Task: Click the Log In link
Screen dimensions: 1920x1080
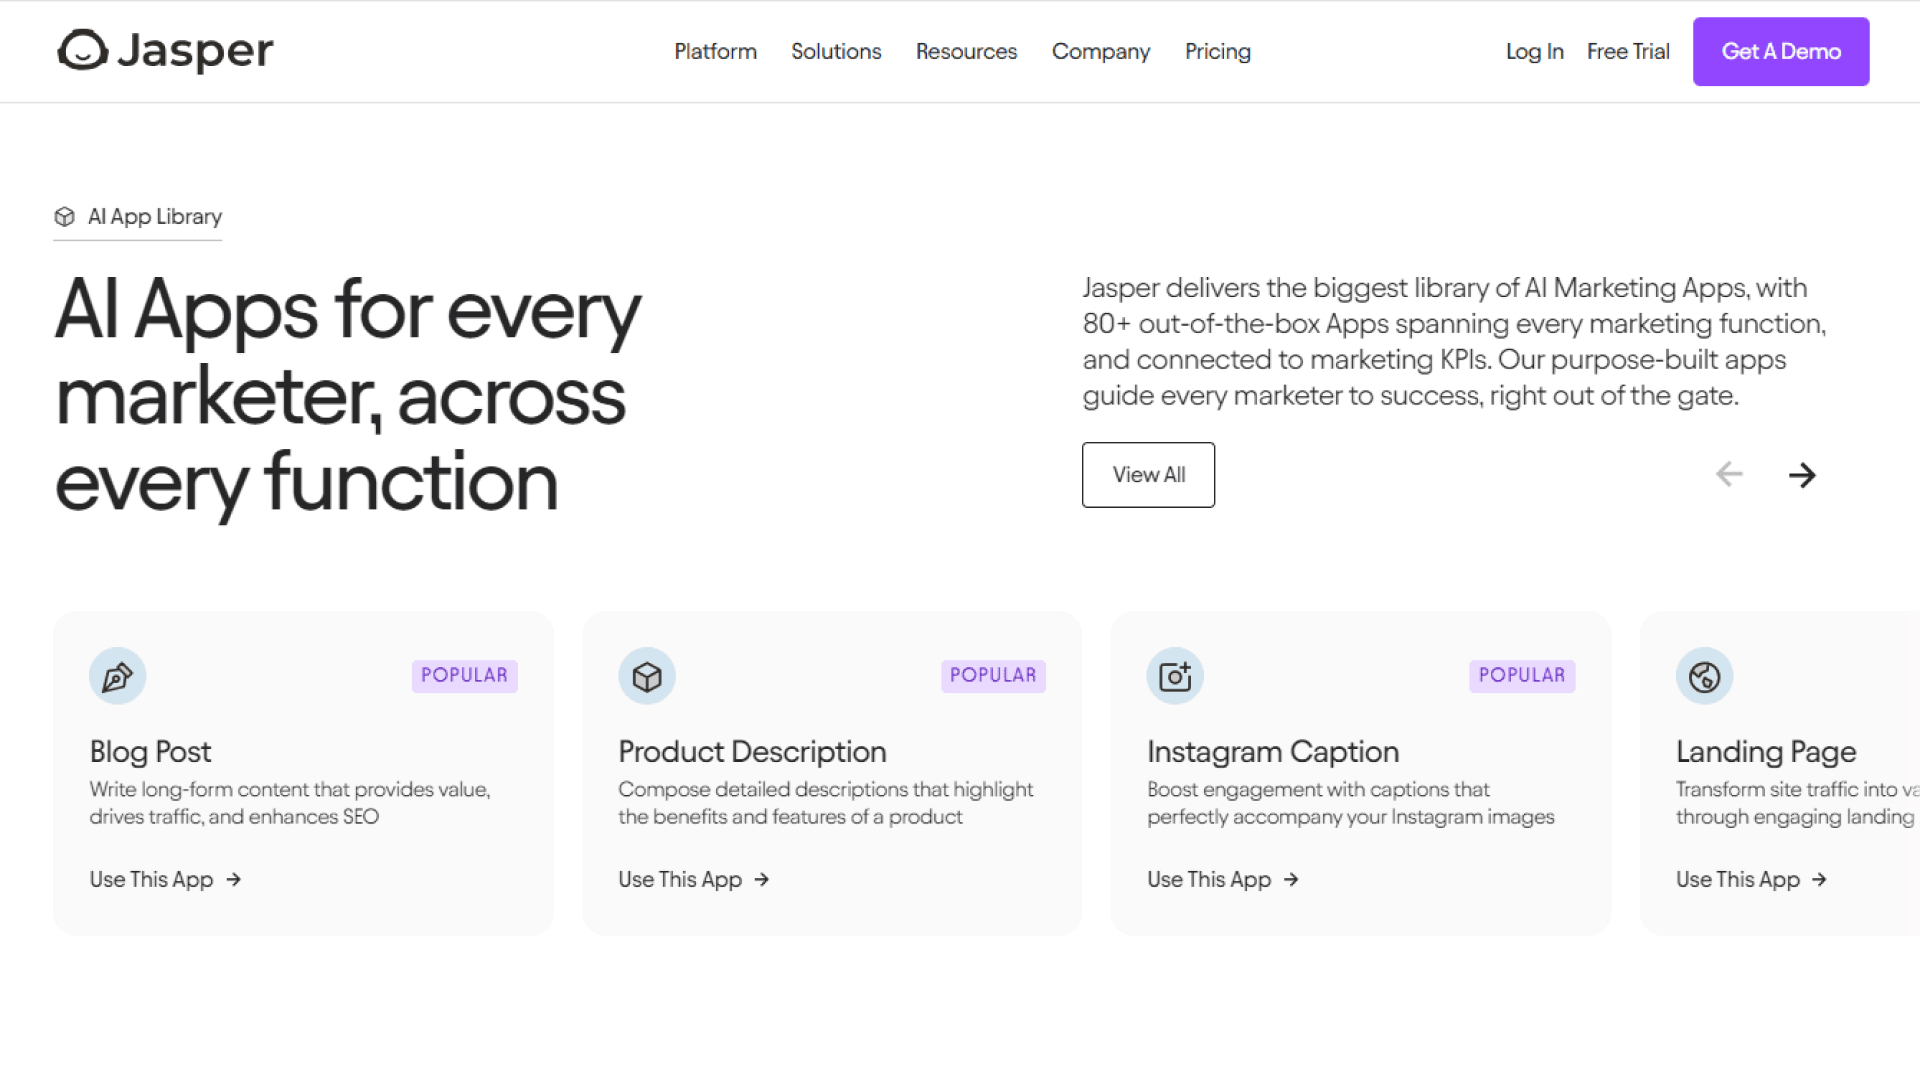Action: (1534, 51)
